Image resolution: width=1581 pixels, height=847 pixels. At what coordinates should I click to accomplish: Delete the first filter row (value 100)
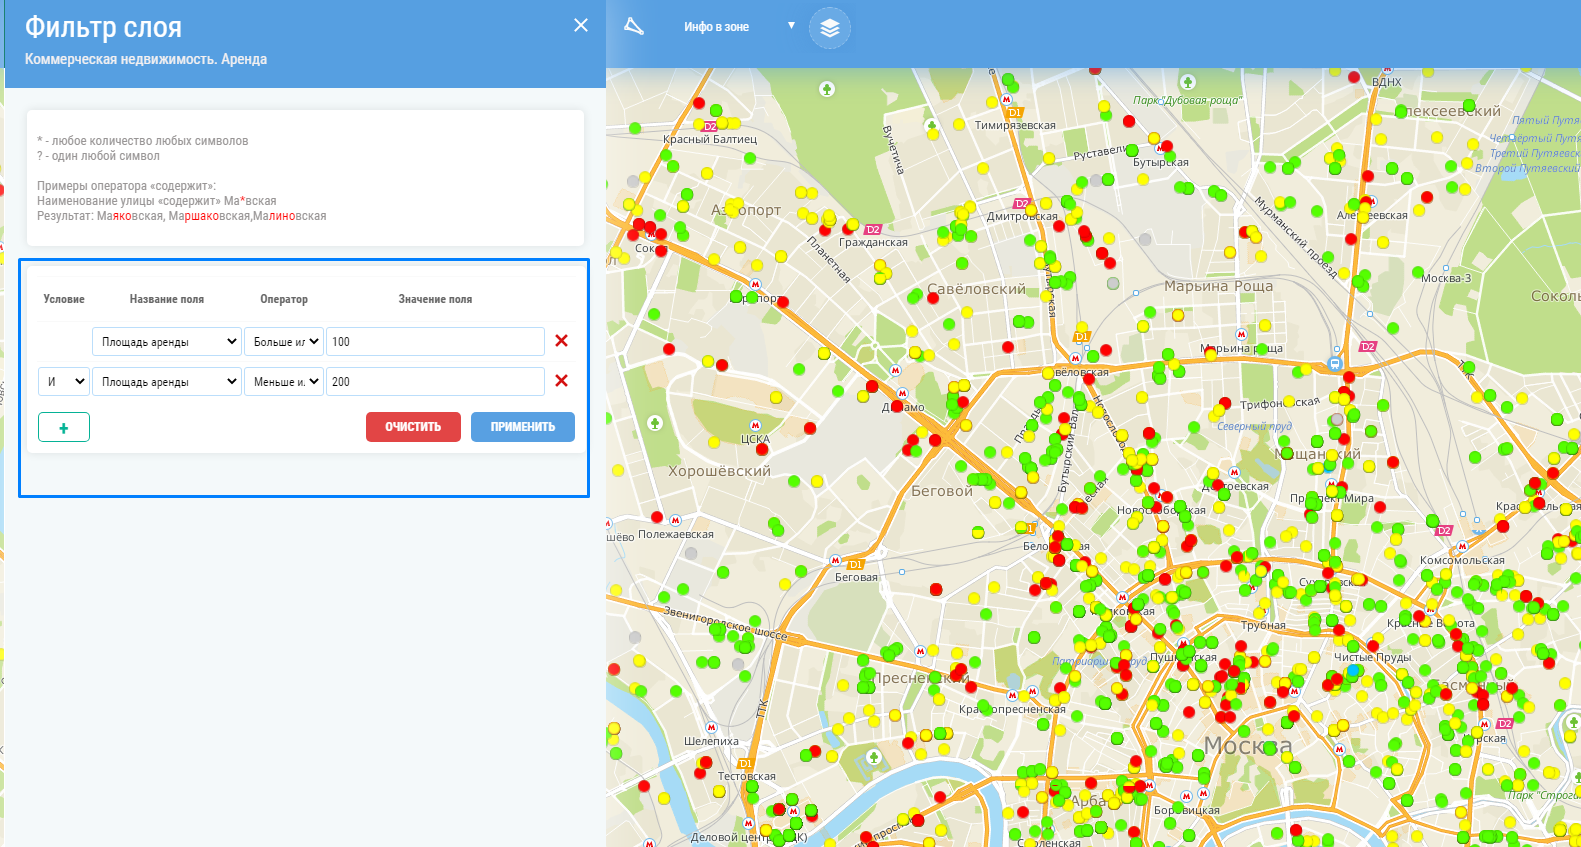561,341
